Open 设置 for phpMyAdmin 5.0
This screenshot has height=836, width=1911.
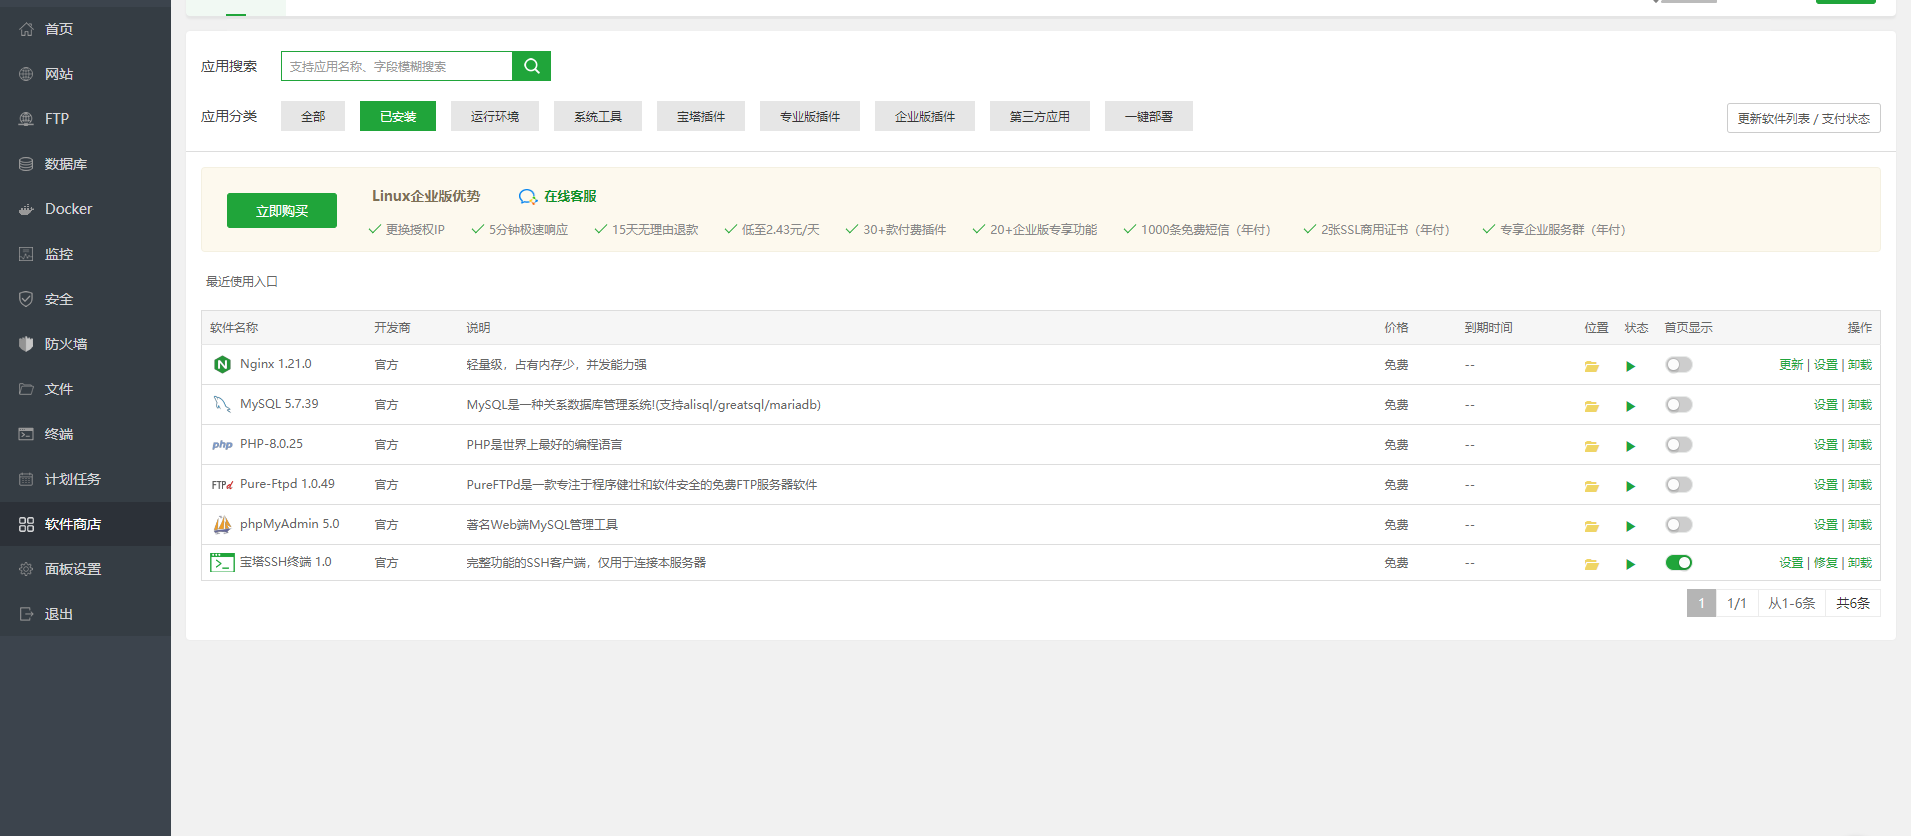pyautogui.click(x=1826, y=525)
